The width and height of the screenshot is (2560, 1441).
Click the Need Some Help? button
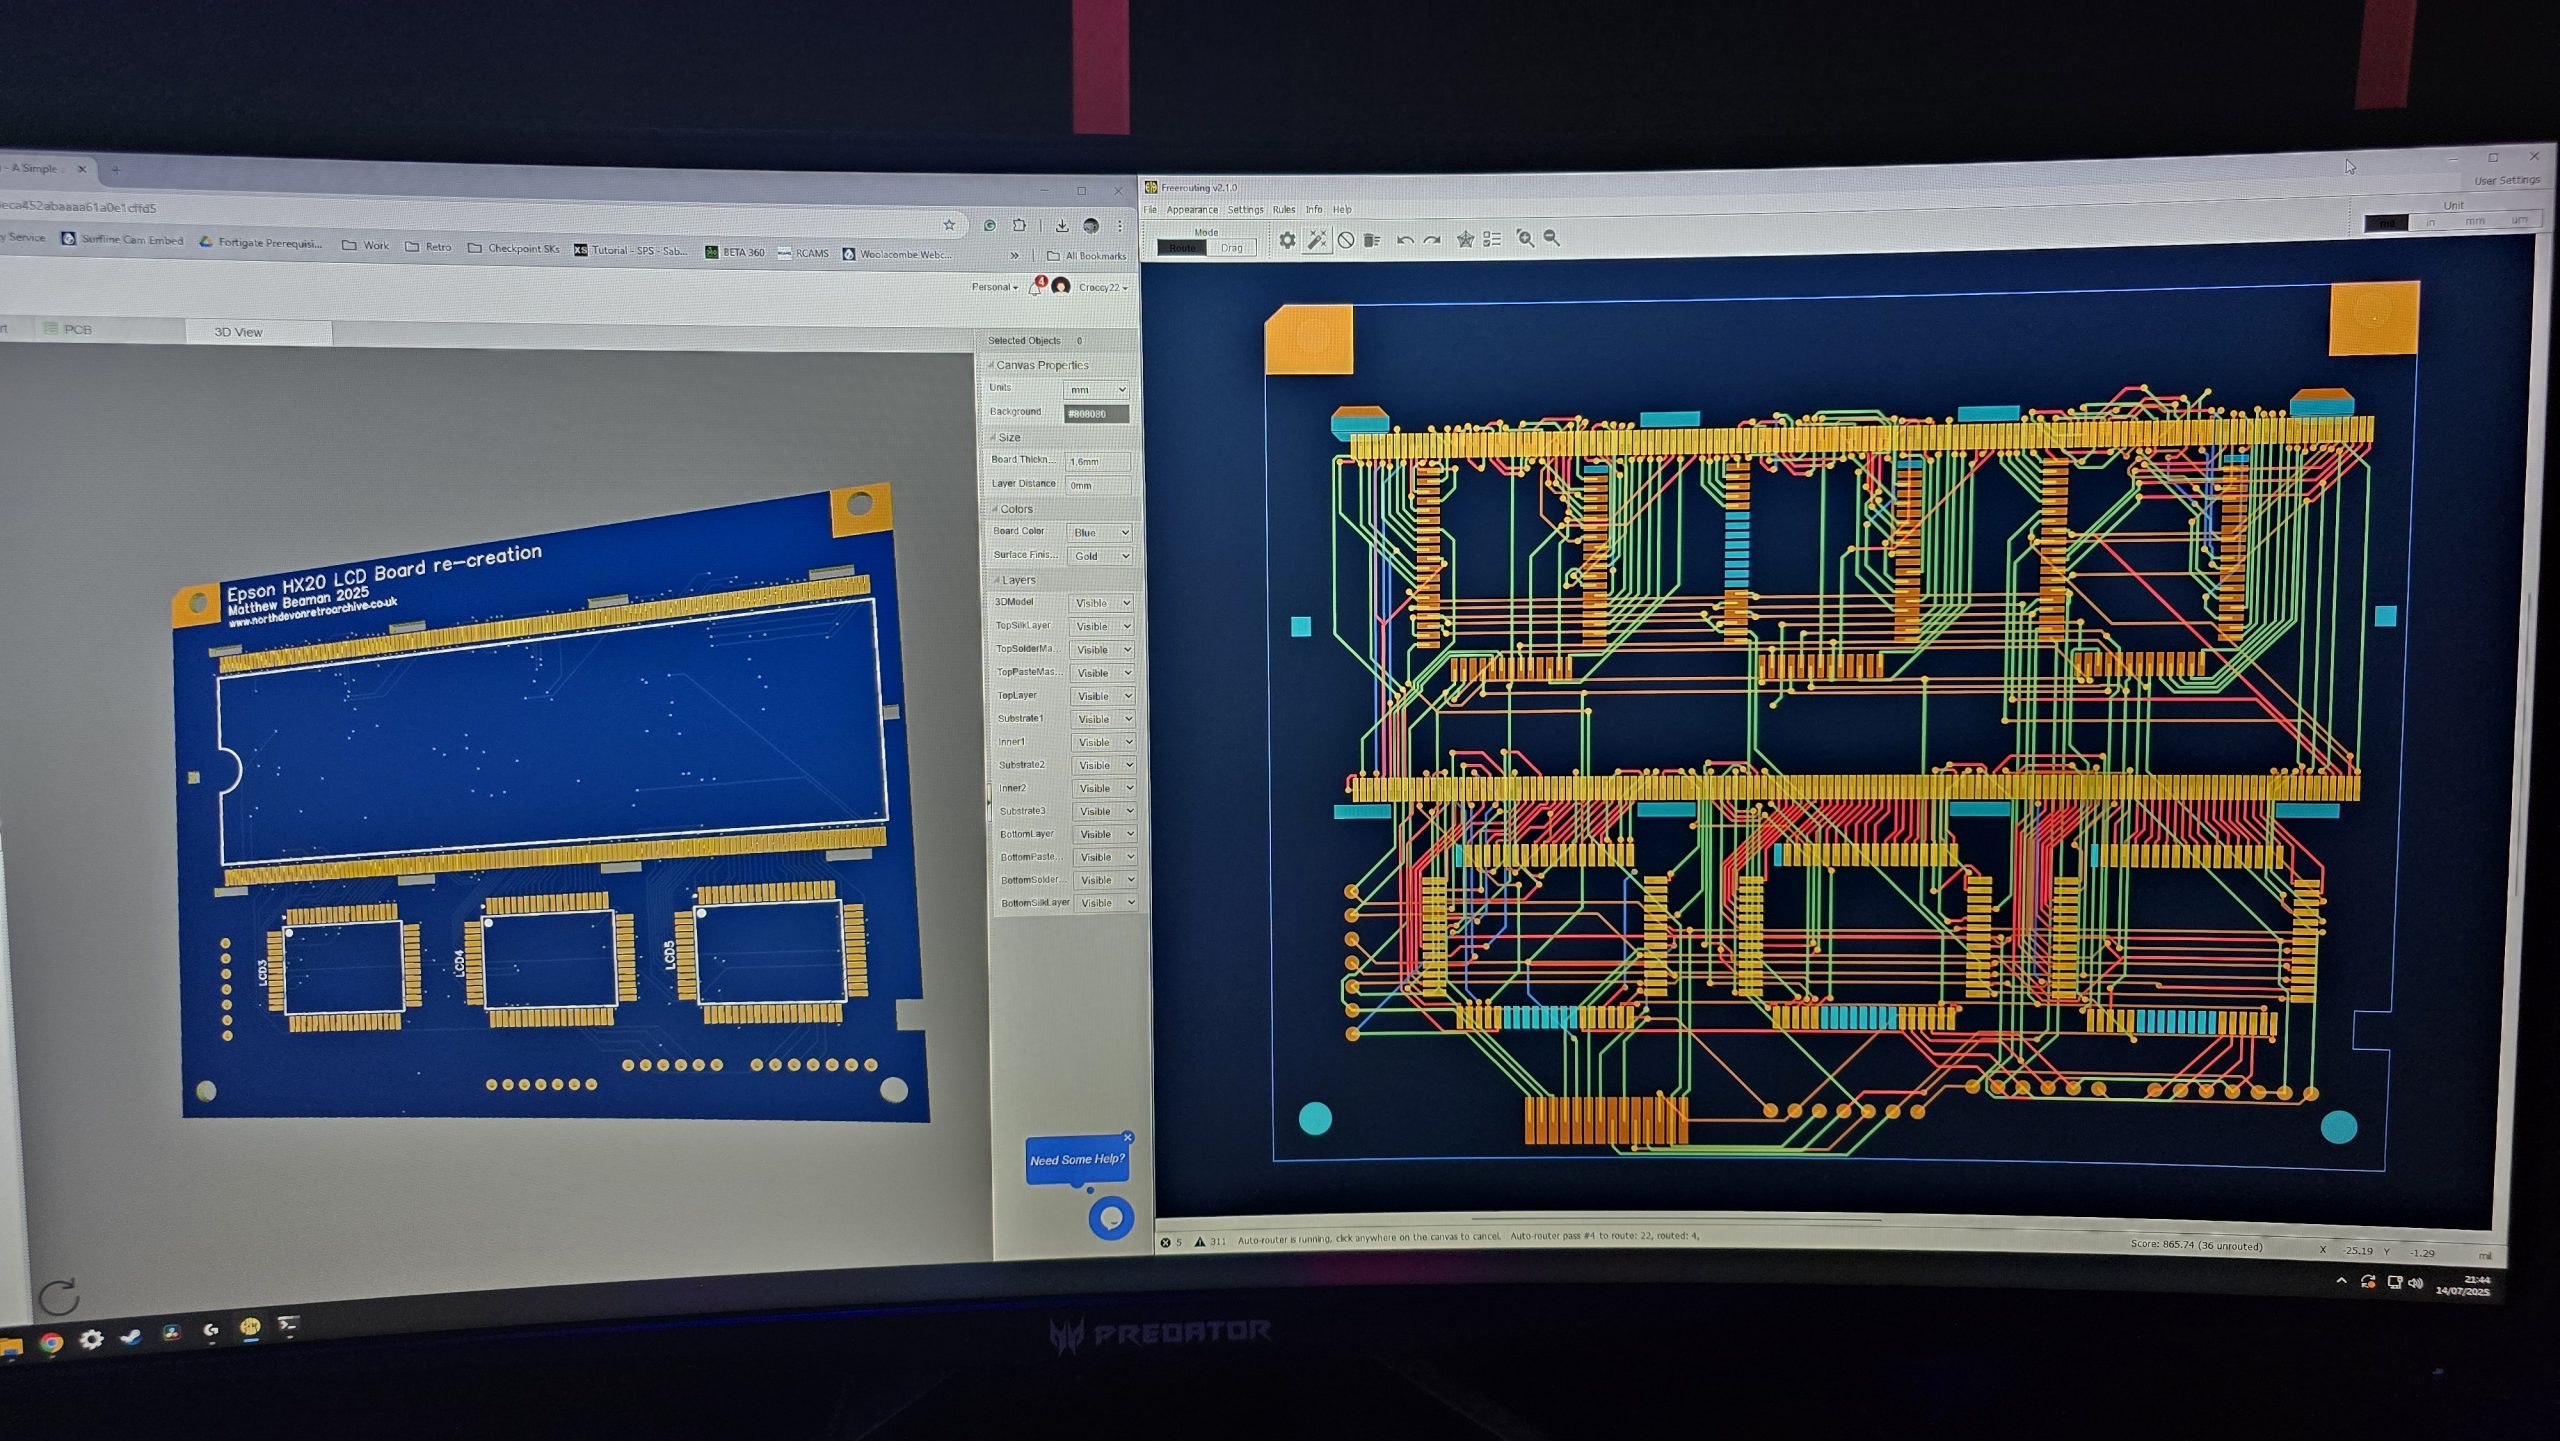(1076, 1160)
